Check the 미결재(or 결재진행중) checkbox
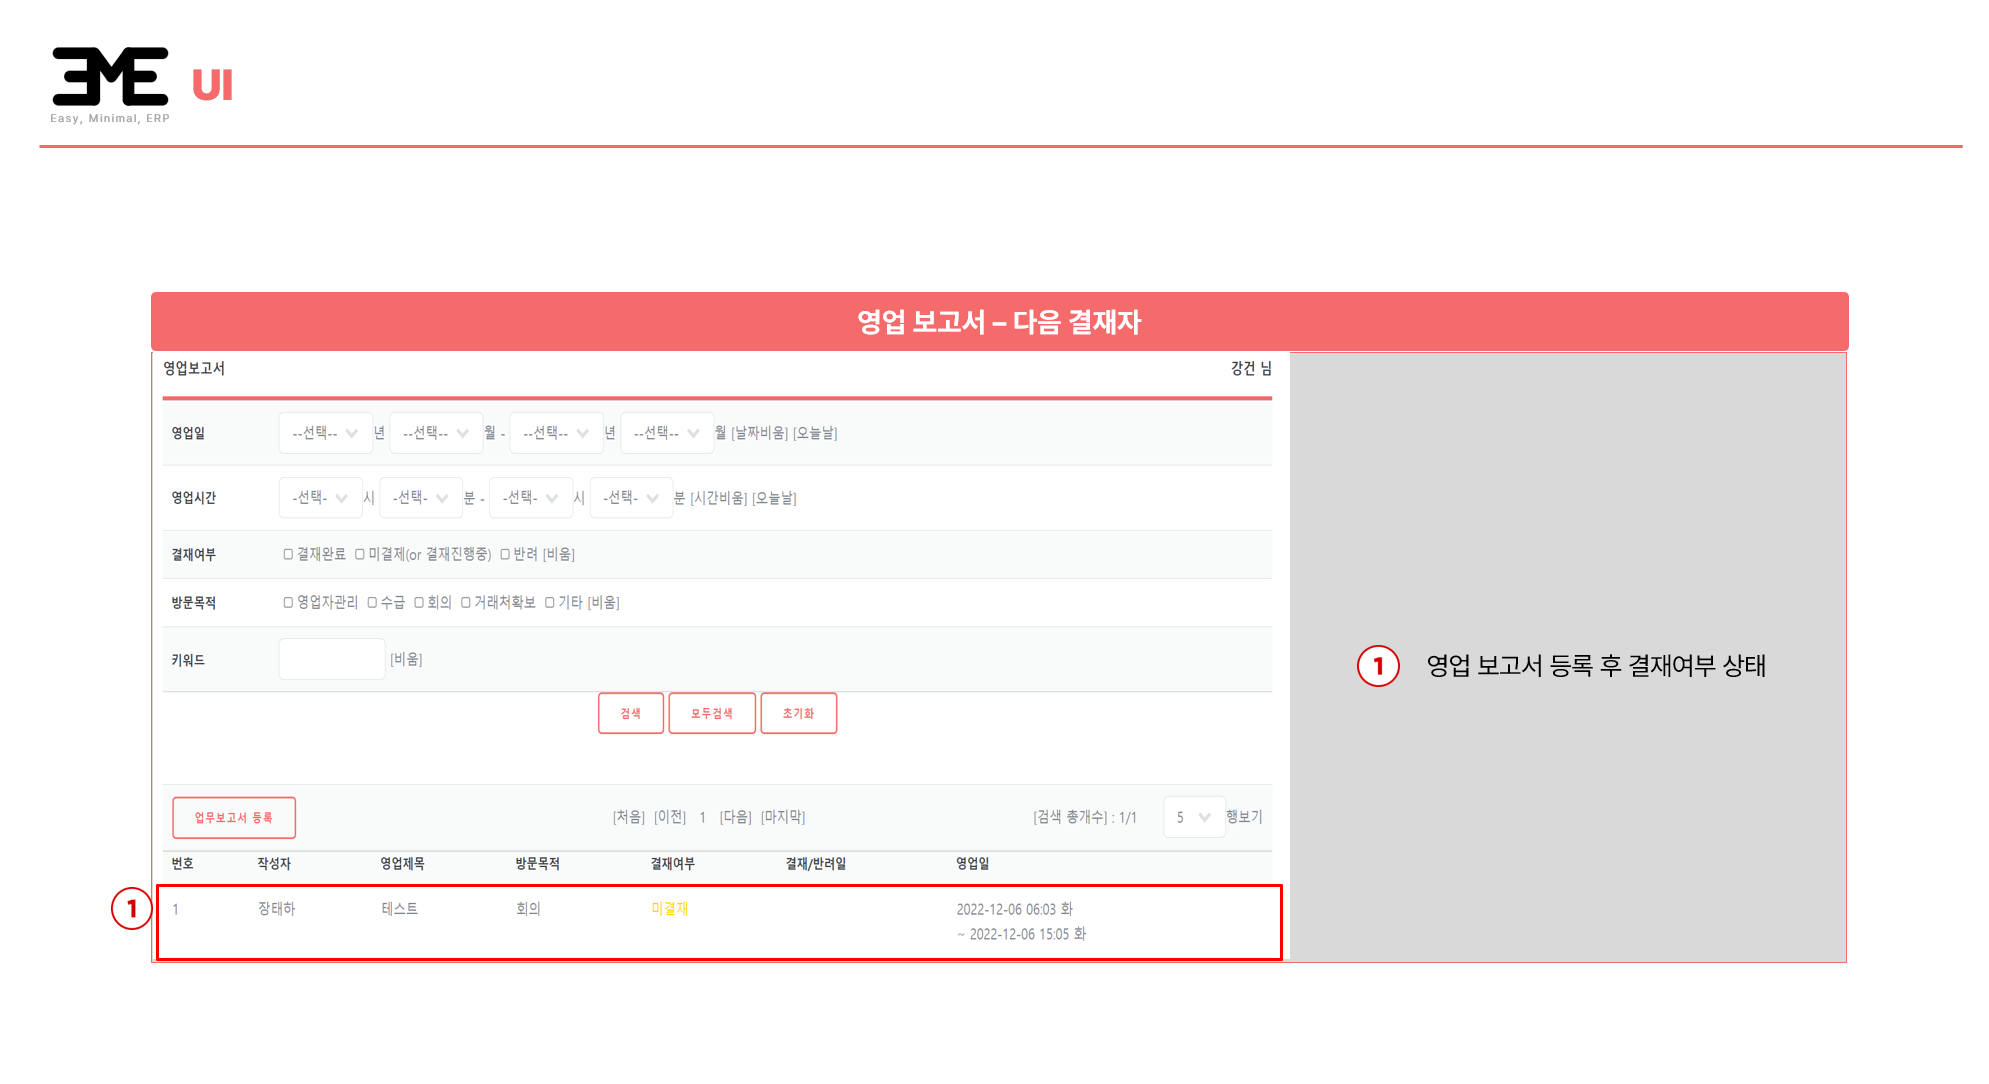Screen dimensions: 1989x1084 [x=360, y=554]
